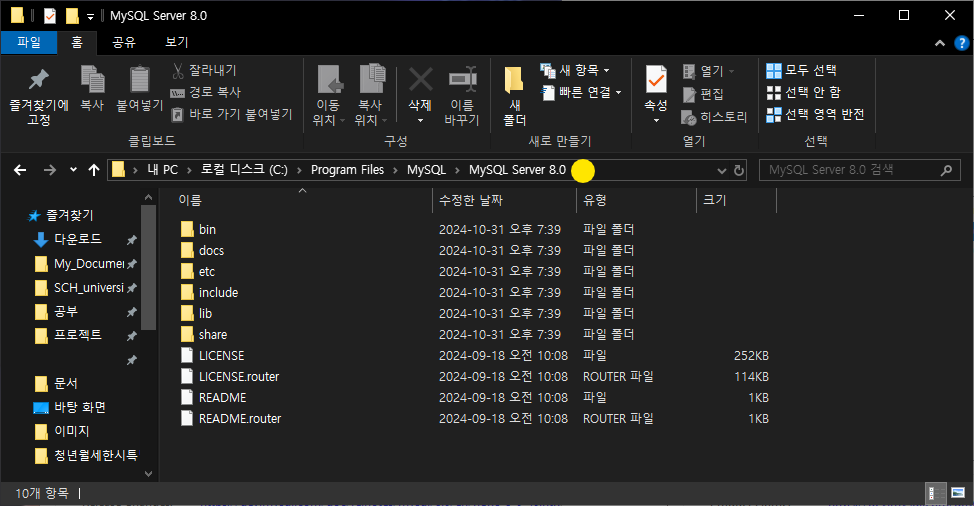Switch to Share (공유) ribbon tab

[124, 42]
